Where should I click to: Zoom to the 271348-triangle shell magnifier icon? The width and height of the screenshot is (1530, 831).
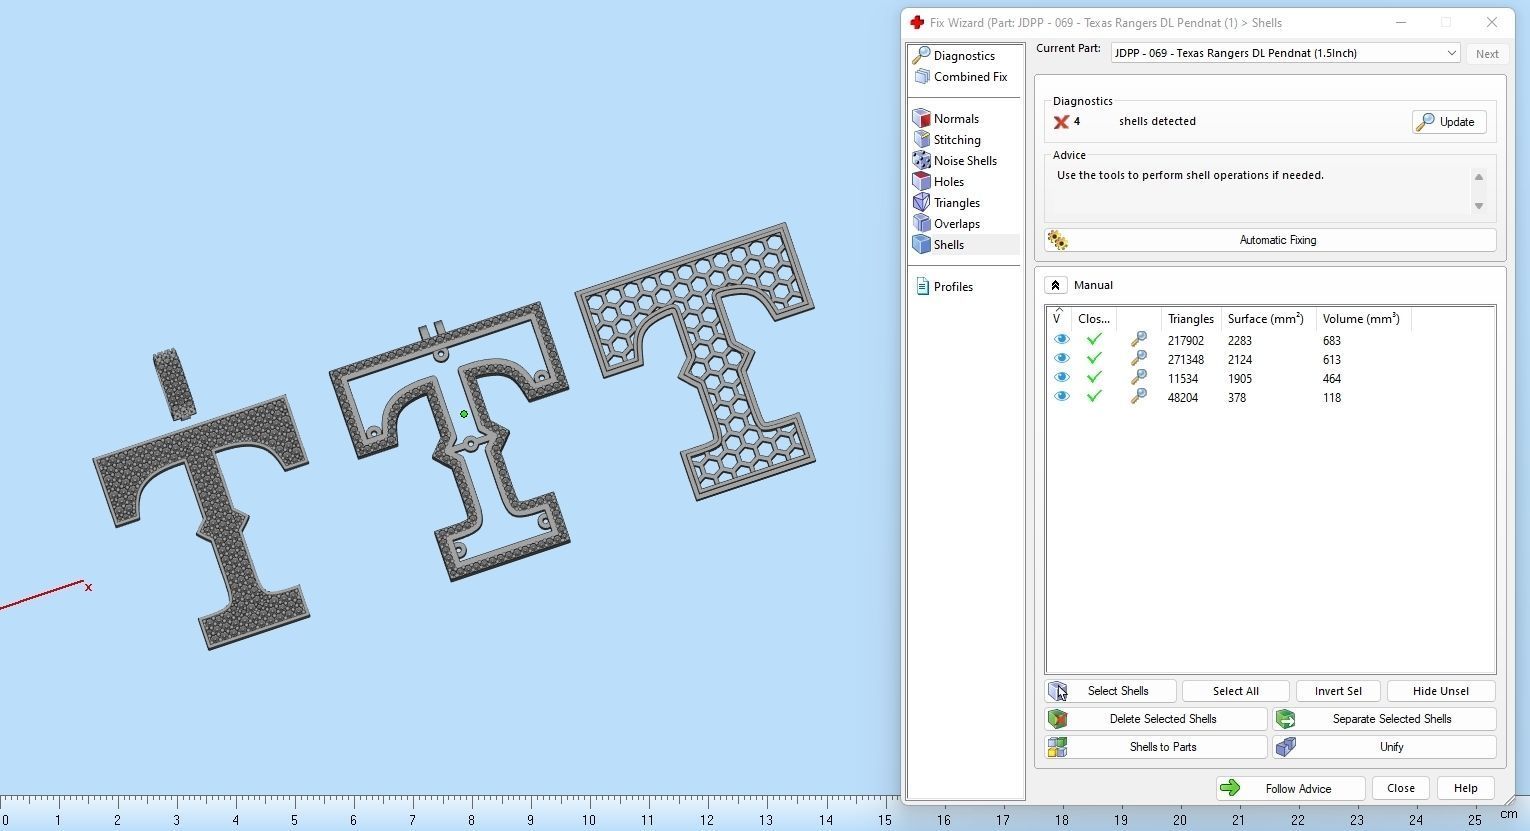[1138, 359]
